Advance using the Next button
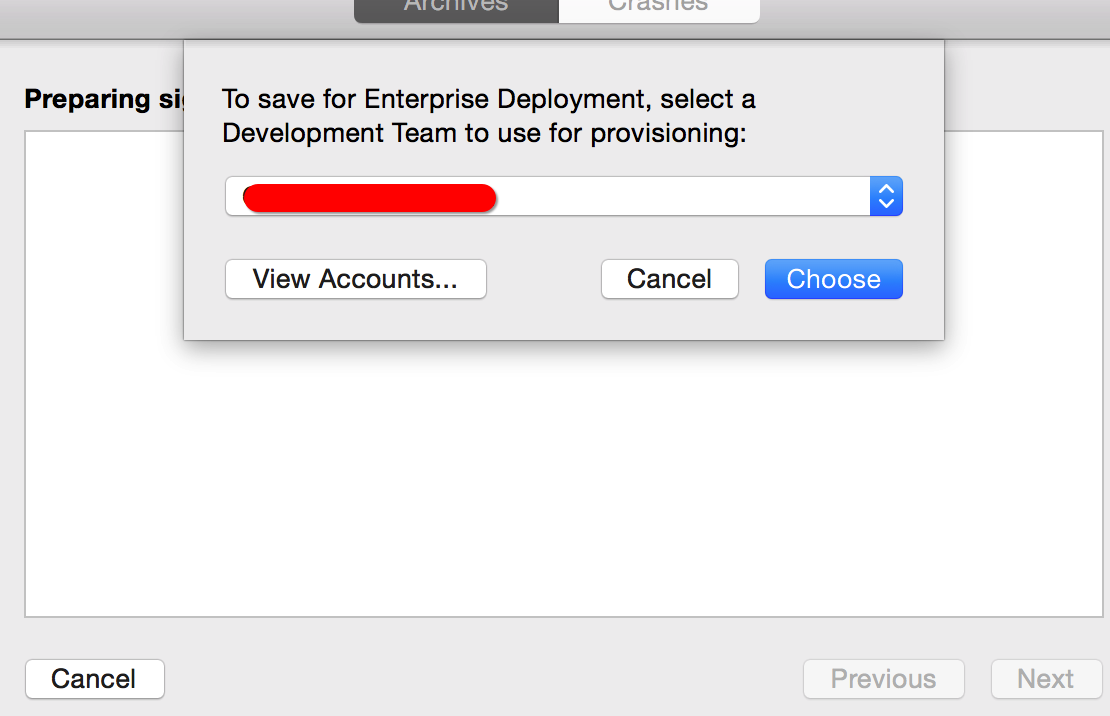Screen dimensions: 1110x716 pyautogui.click(x=1046, y=679)
